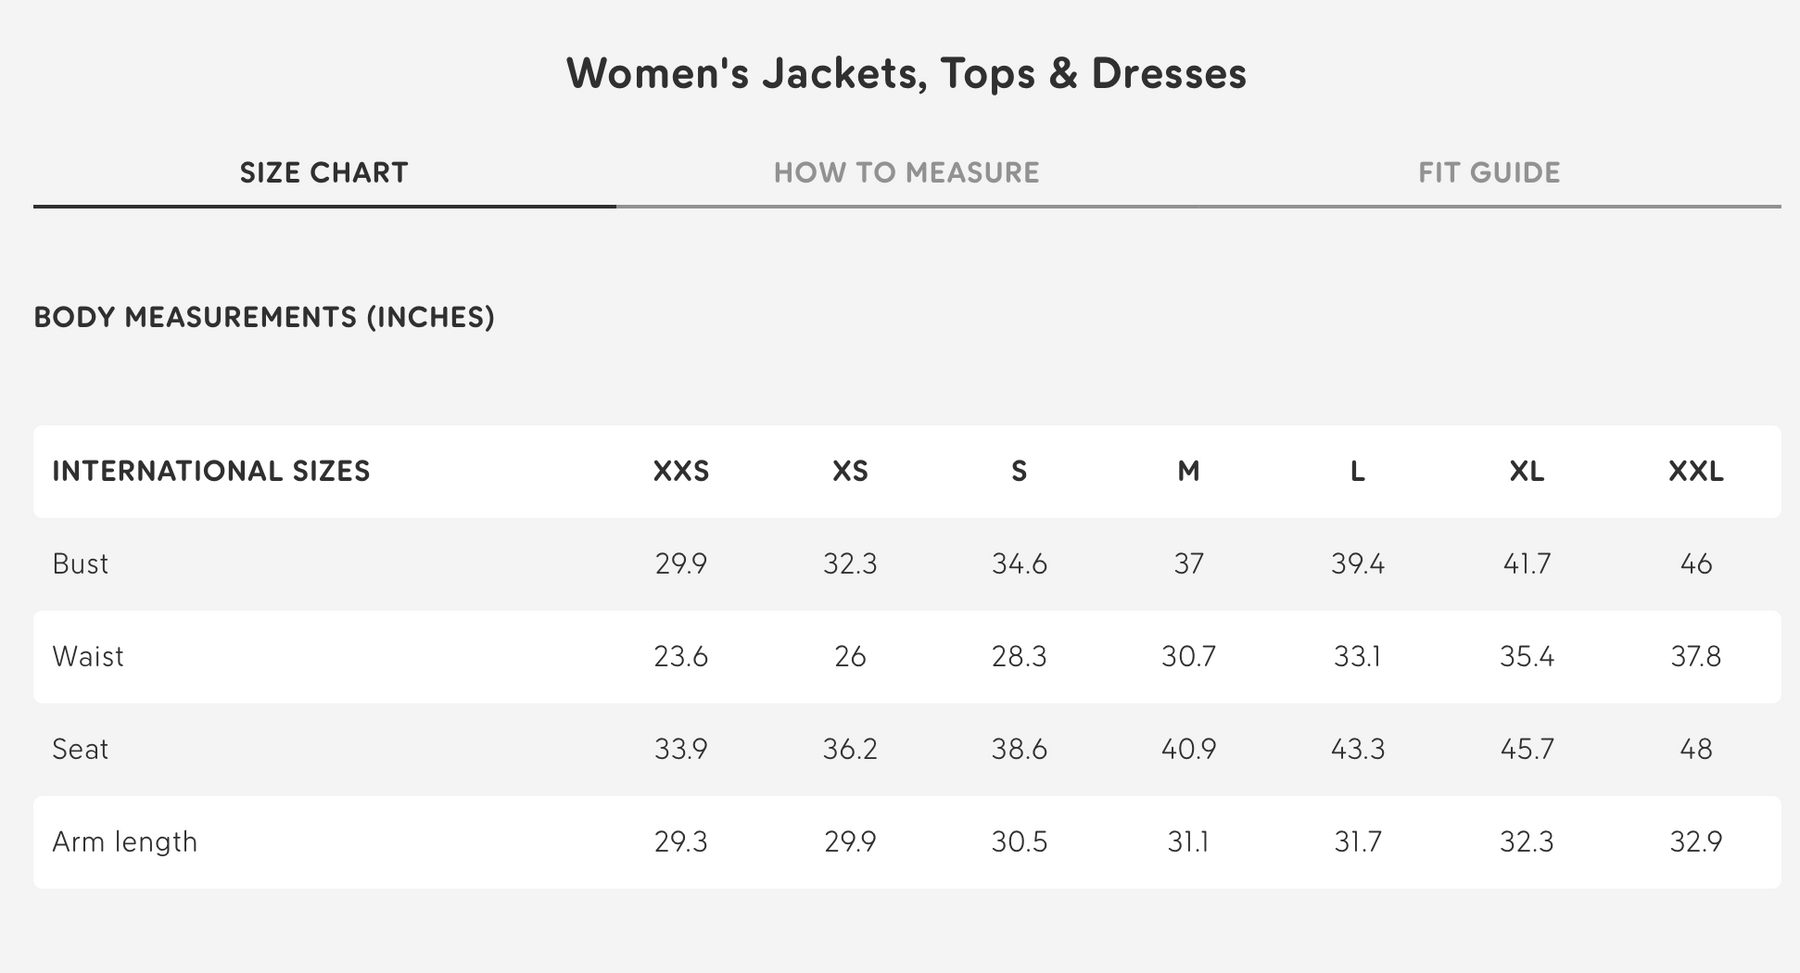Click the seat value 48 for XXL
The image size is (1800, 973).
click(1696, 749)
